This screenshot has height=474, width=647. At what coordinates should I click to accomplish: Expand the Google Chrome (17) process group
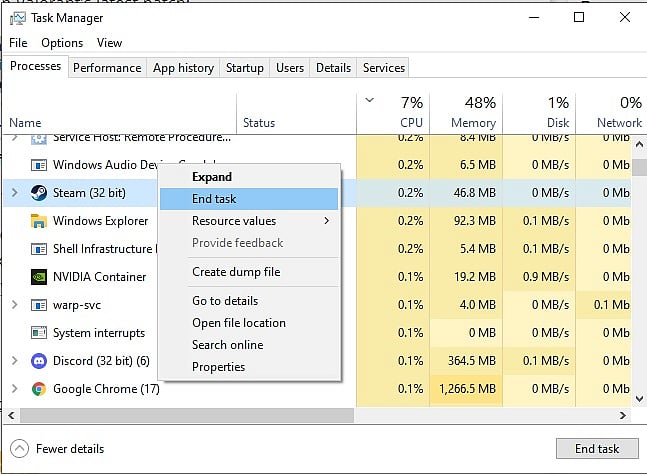[14, 389]
